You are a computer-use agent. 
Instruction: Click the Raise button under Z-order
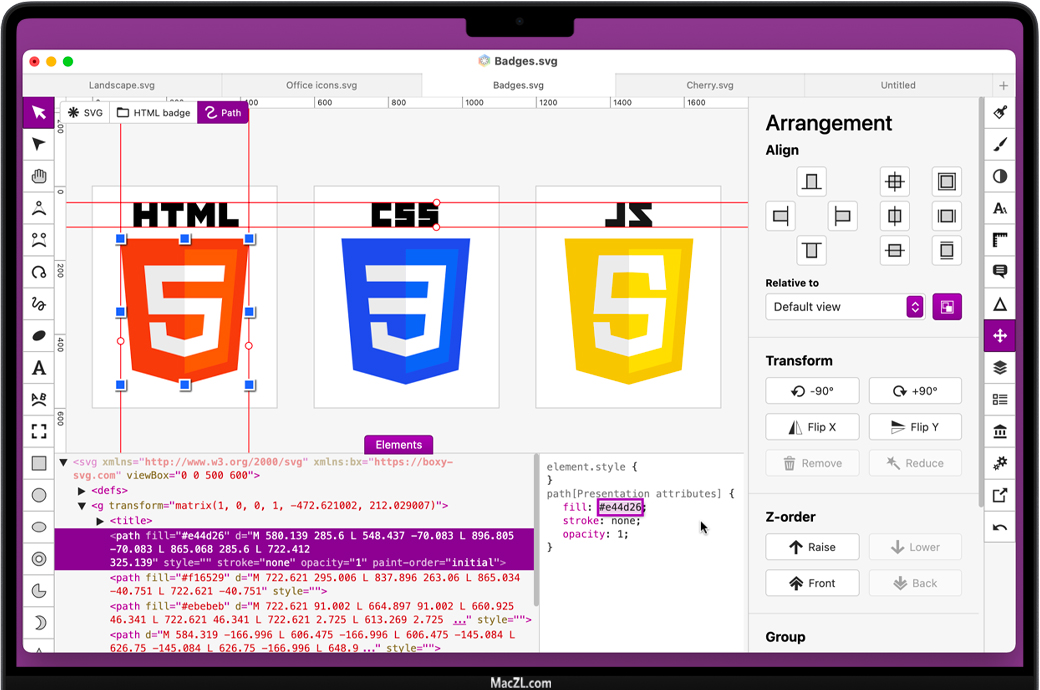[811, 547]
